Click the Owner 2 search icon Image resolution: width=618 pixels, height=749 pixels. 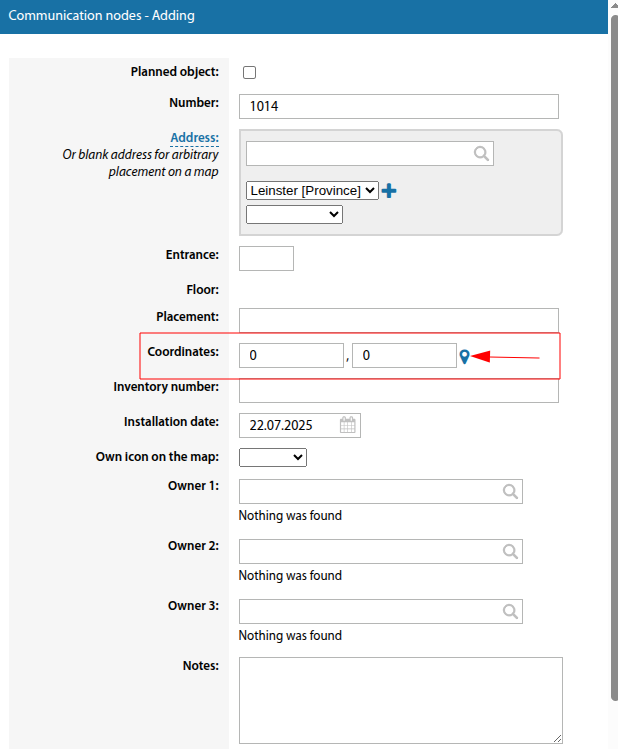click(510, 551)
